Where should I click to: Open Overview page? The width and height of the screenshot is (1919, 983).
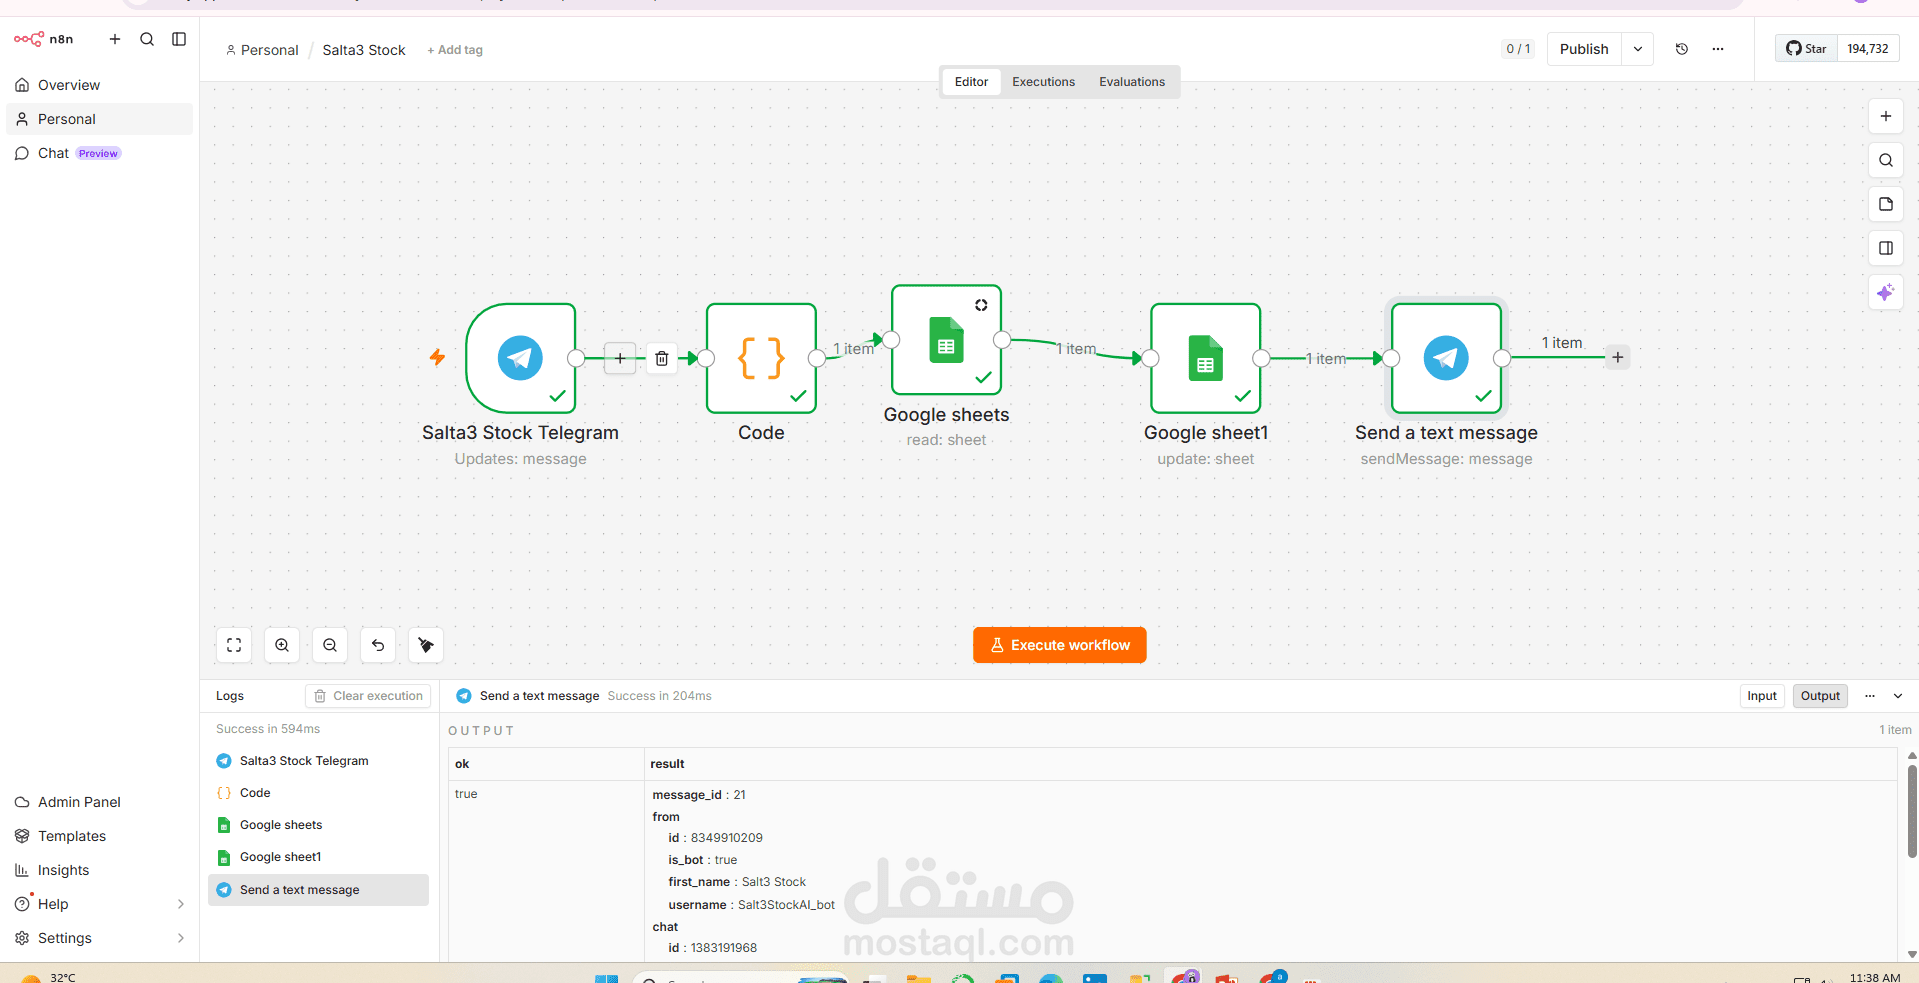(x=99, y=85)
